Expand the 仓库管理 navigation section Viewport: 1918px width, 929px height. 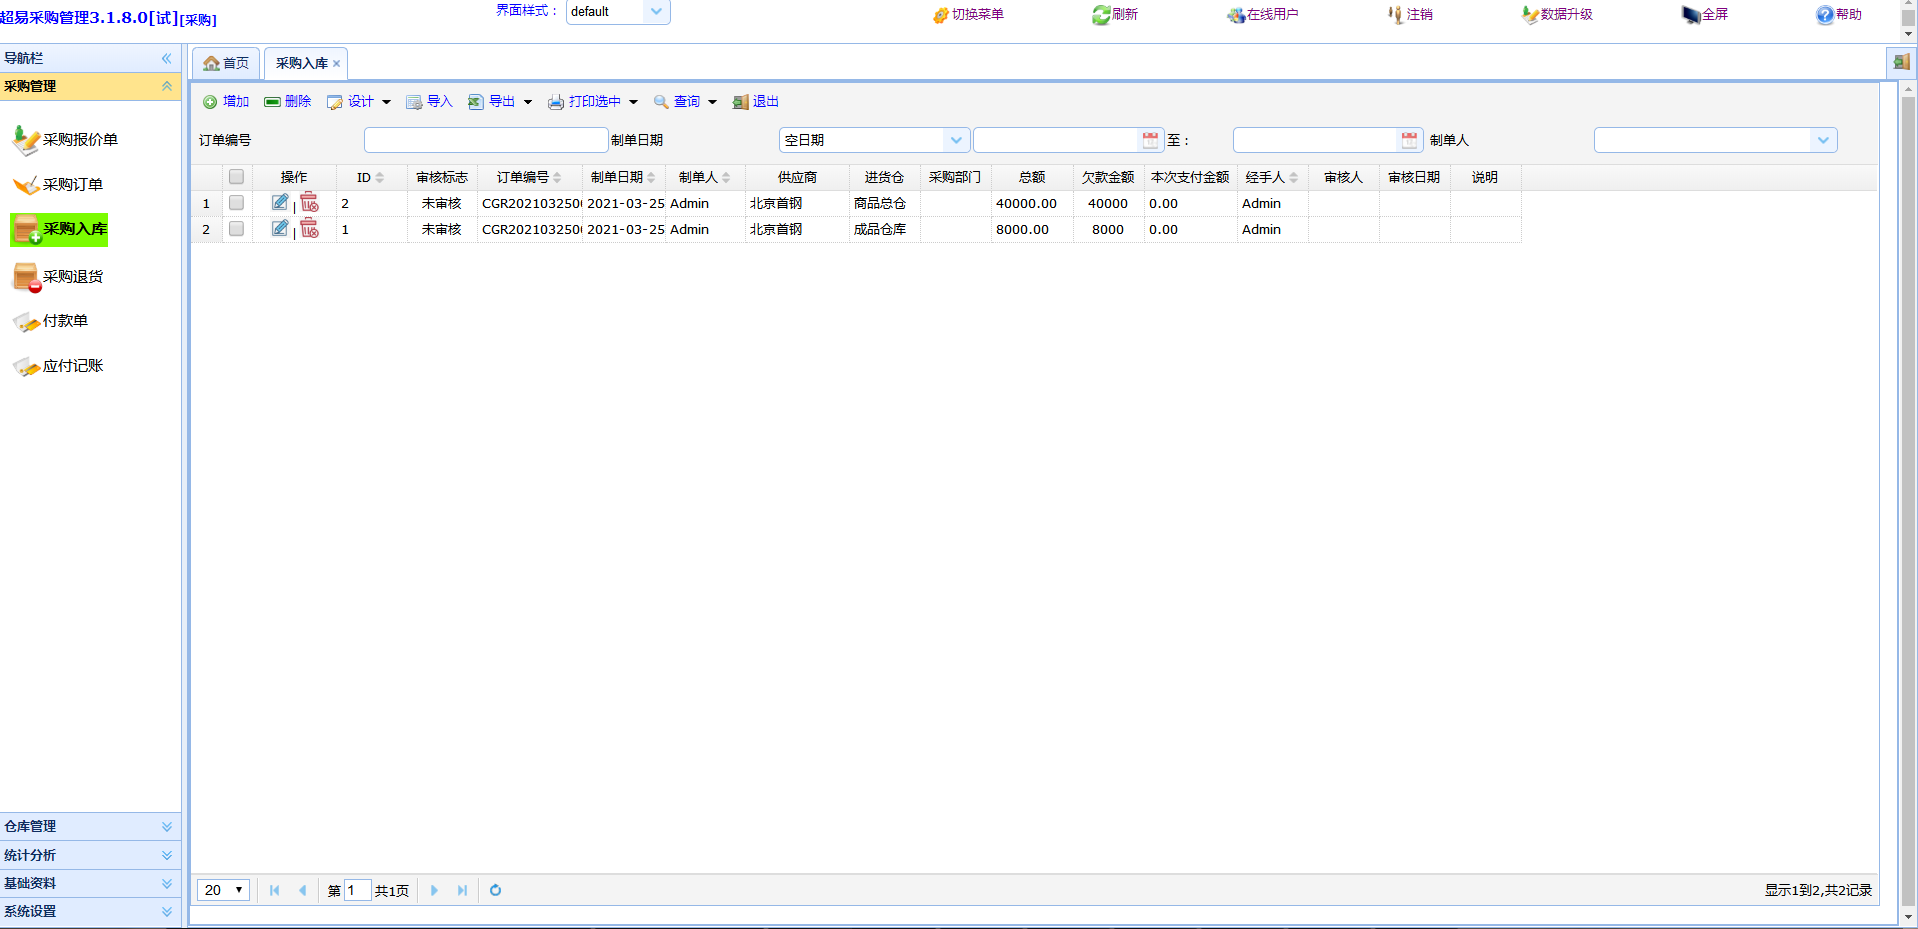click(x=90, y=826)
